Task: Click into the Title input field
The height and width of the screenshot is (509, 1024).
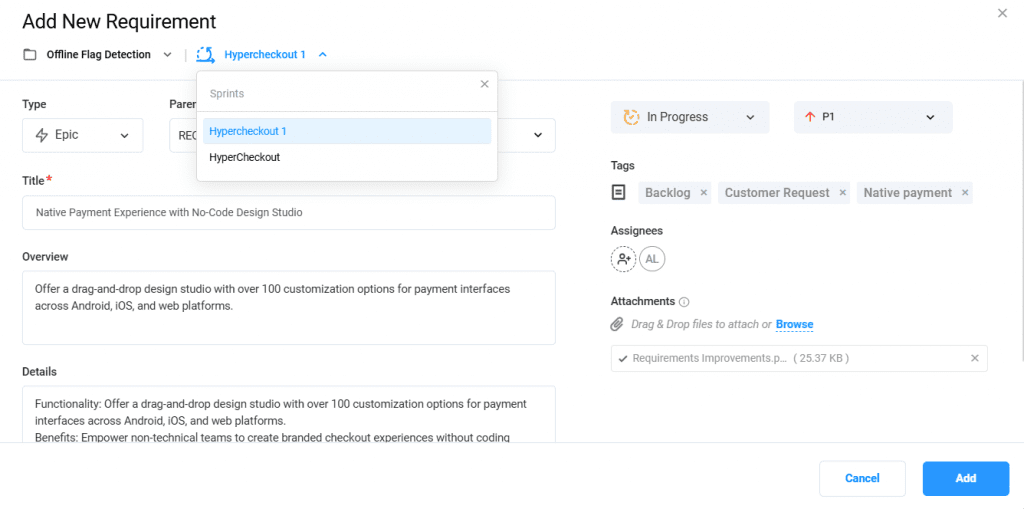Action: coord(288,212)
